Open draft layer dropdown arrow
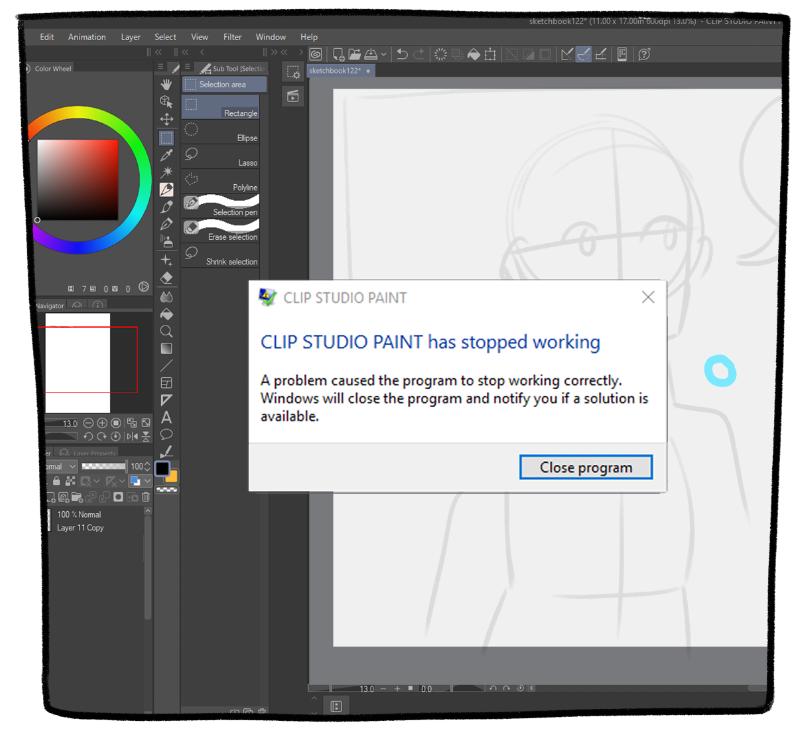Image resolution: width=800 pixels, height=734 pixels. (x=121, y=481)
